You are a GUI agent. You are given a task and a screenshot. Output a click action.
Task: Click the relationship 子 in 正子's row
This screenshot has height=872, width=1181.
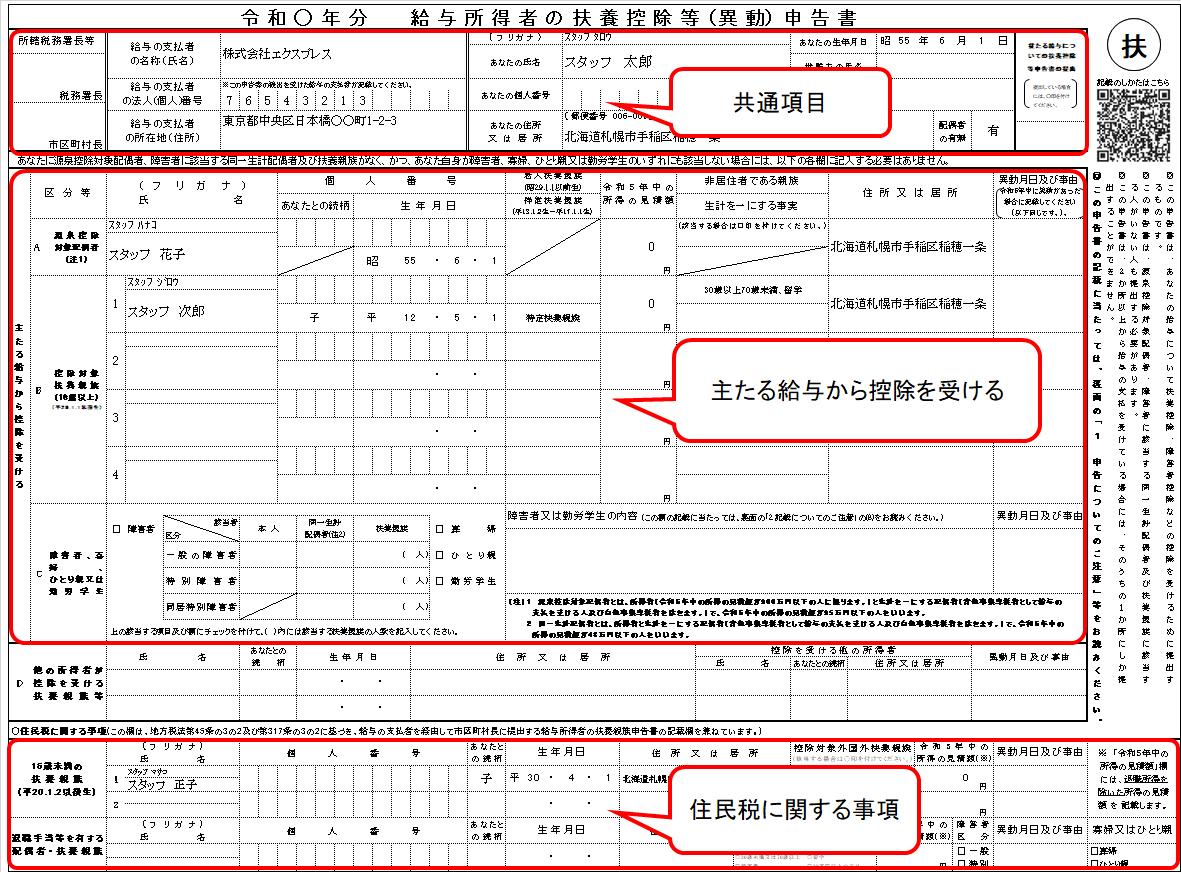pyautogui.click(x=486, y=778)
